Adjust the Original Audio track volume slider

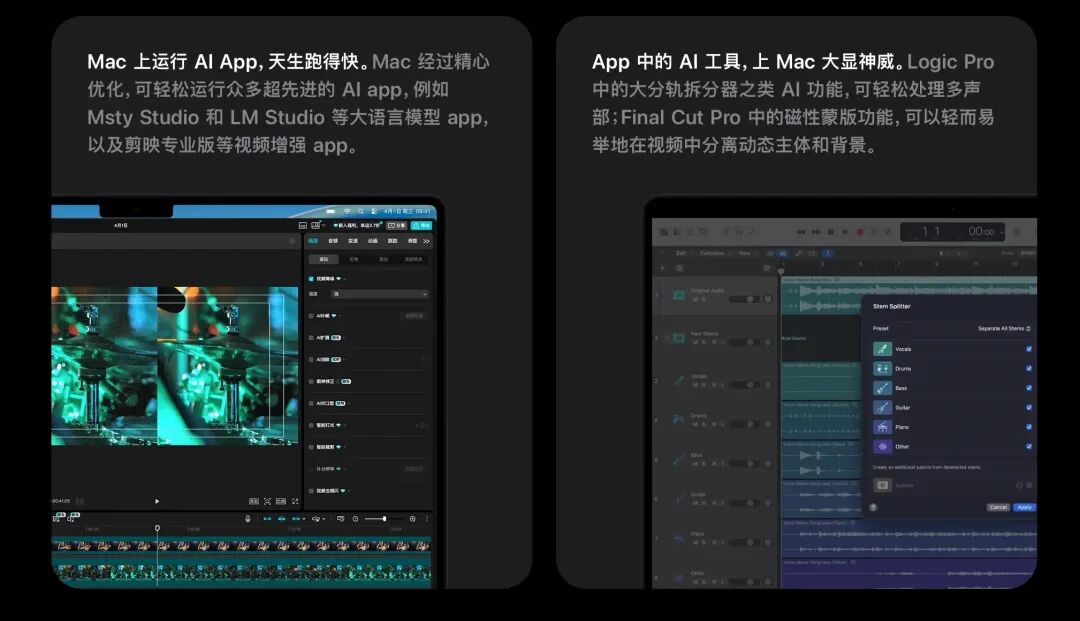[x=745, y=299]
